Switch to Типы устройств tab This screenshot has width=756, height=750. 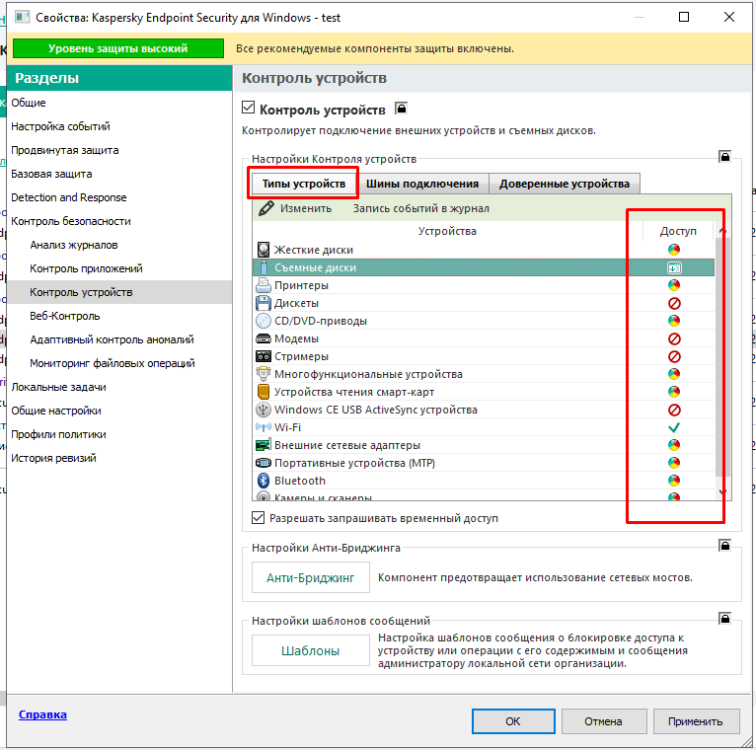coord(304,184)
